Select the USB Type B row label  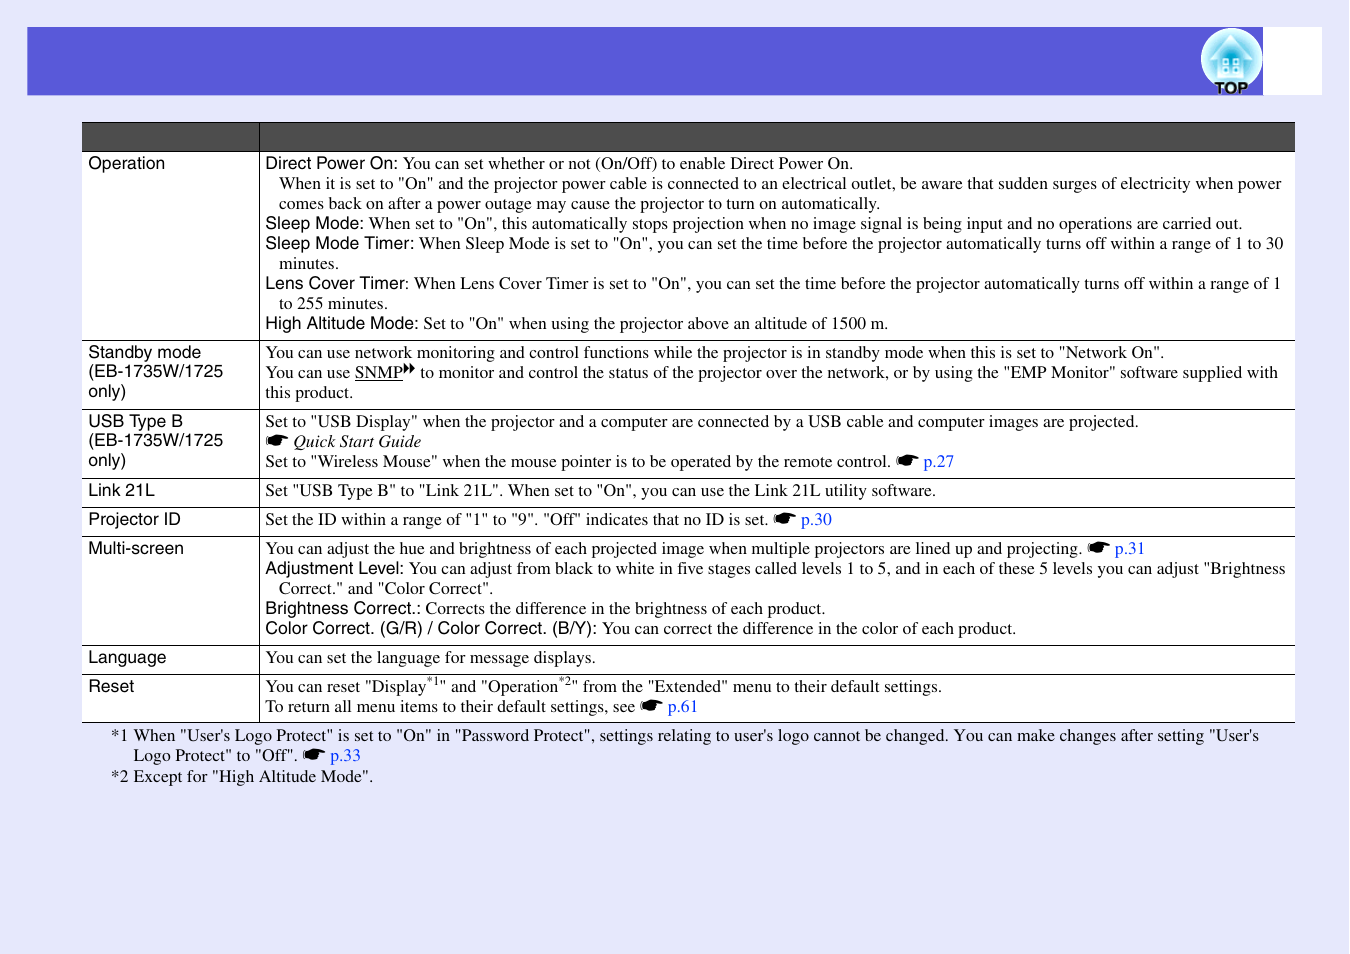pyautogui.click(x=156, y=441)
